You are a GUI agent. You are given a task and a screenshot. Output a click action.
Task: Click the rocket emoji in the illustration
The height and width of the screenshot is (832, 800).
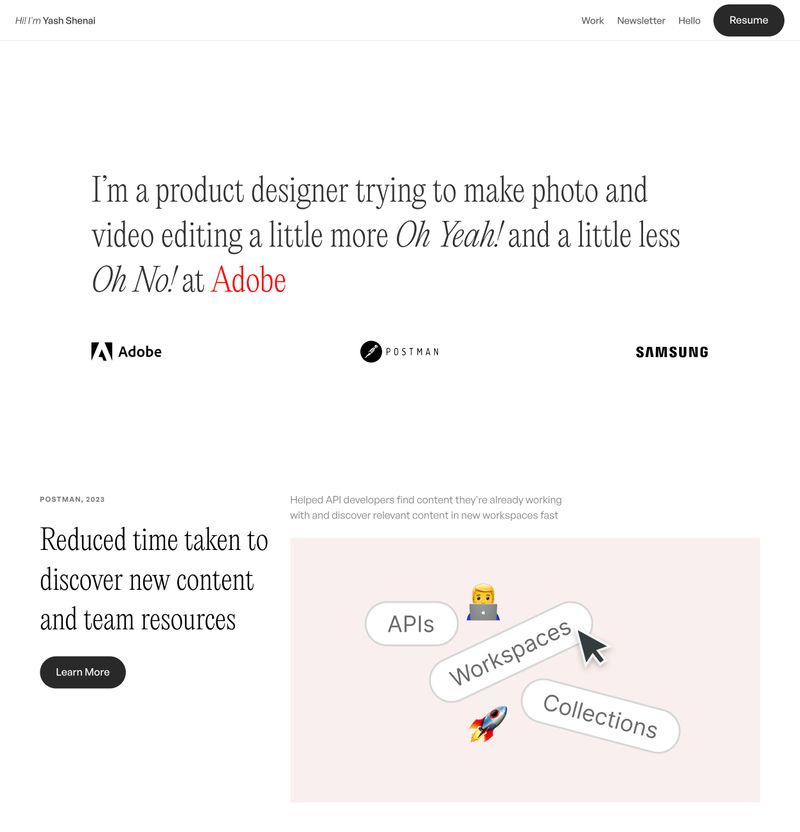(488, 723)
